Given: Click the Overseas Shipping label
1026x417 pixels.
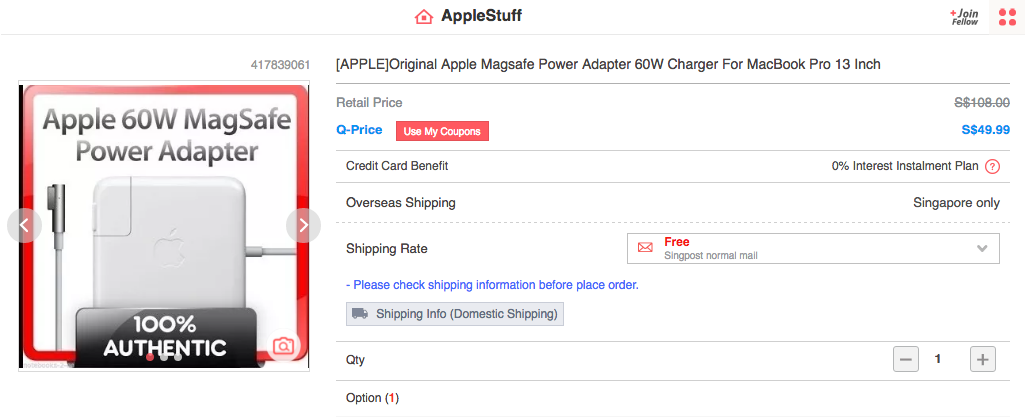Looking at the screenshot, I should (400, 203).
